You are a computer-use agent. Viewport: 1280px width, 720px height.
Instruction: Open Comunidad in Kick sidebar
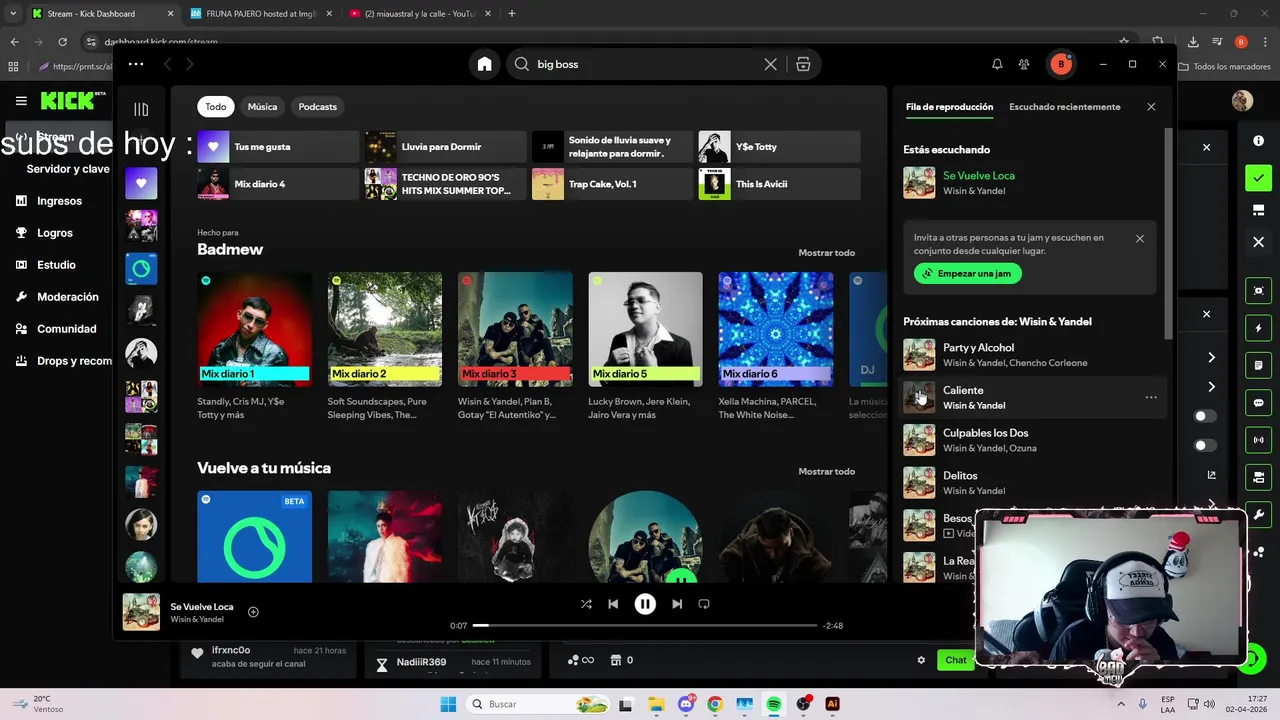(x=57, y=329)
